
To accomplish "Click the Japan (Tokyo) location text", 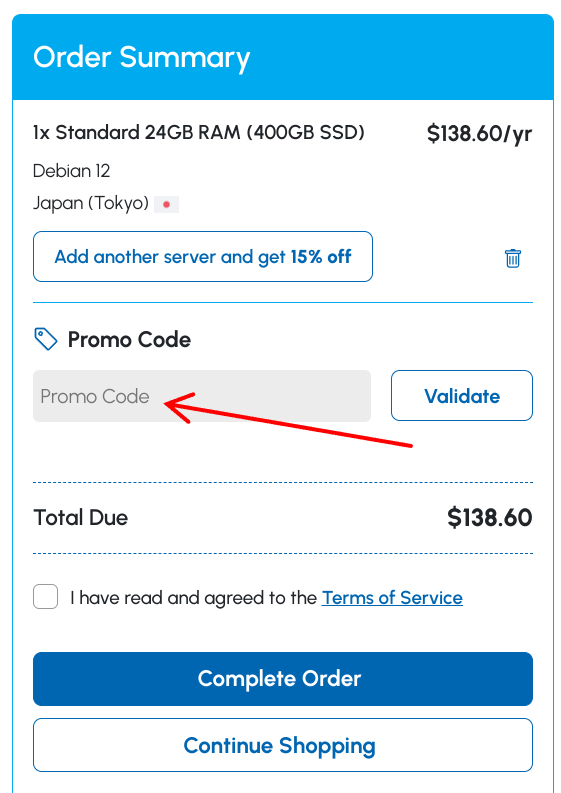I will pos(91,203).
